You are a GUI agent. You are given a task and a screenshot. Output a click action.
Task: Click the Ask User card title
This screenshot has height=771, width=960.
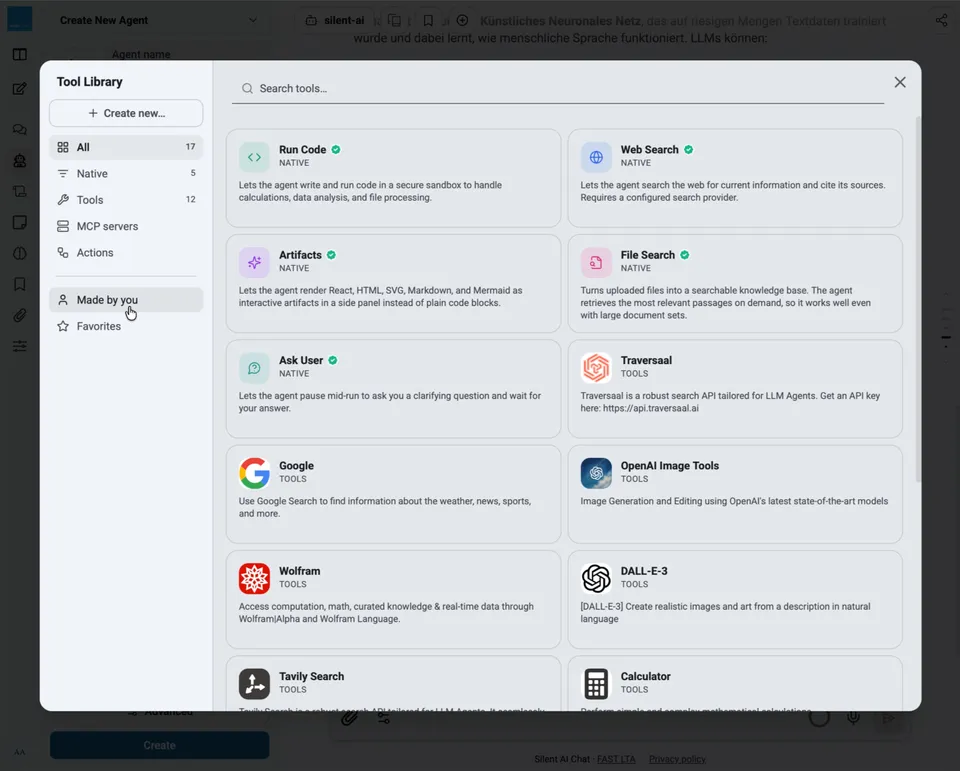(301, 360)
